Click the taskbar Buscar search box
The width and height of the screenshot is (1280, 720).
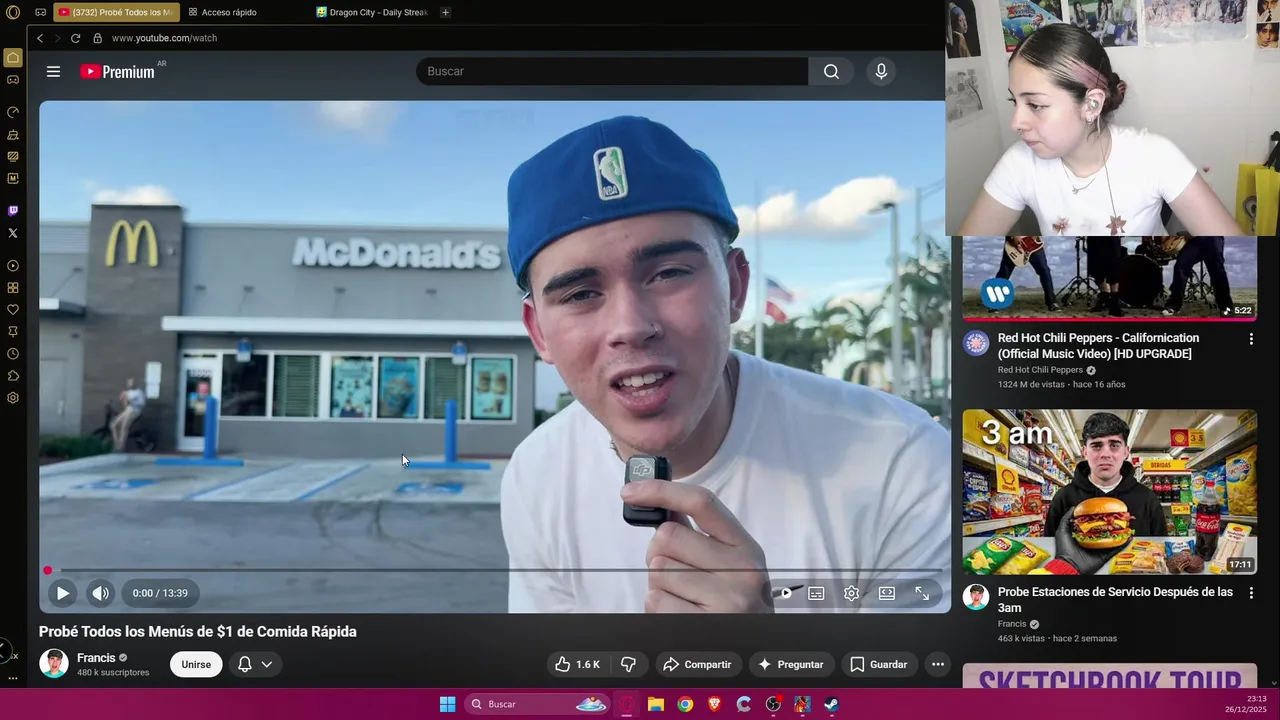(538, 704)
